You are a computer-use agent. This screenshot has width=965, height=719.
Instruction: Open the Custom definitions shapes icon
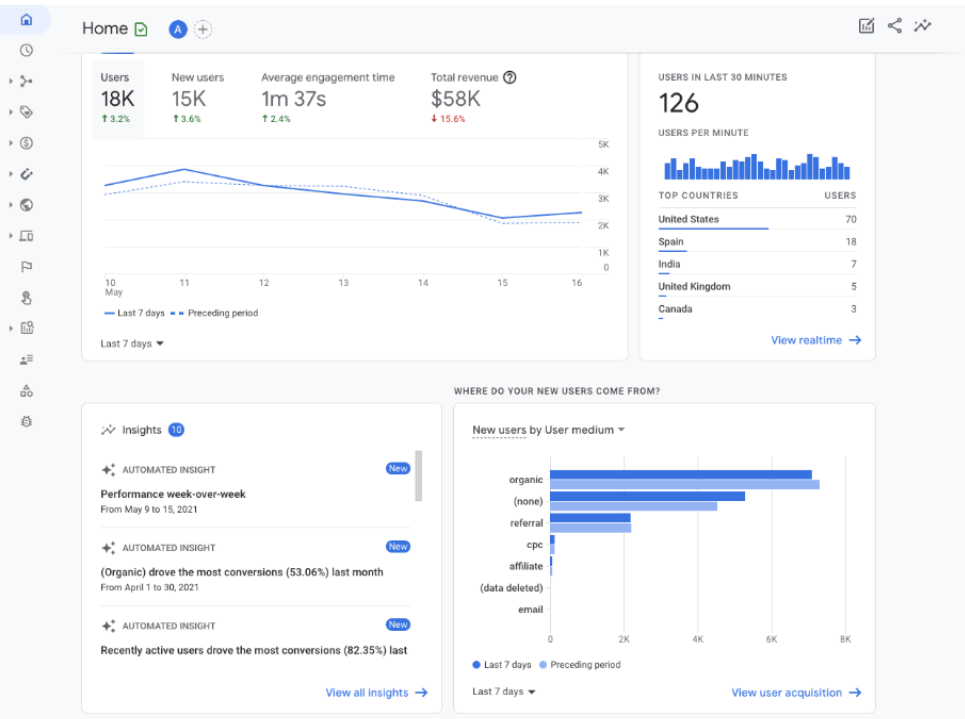coord(26,390)
